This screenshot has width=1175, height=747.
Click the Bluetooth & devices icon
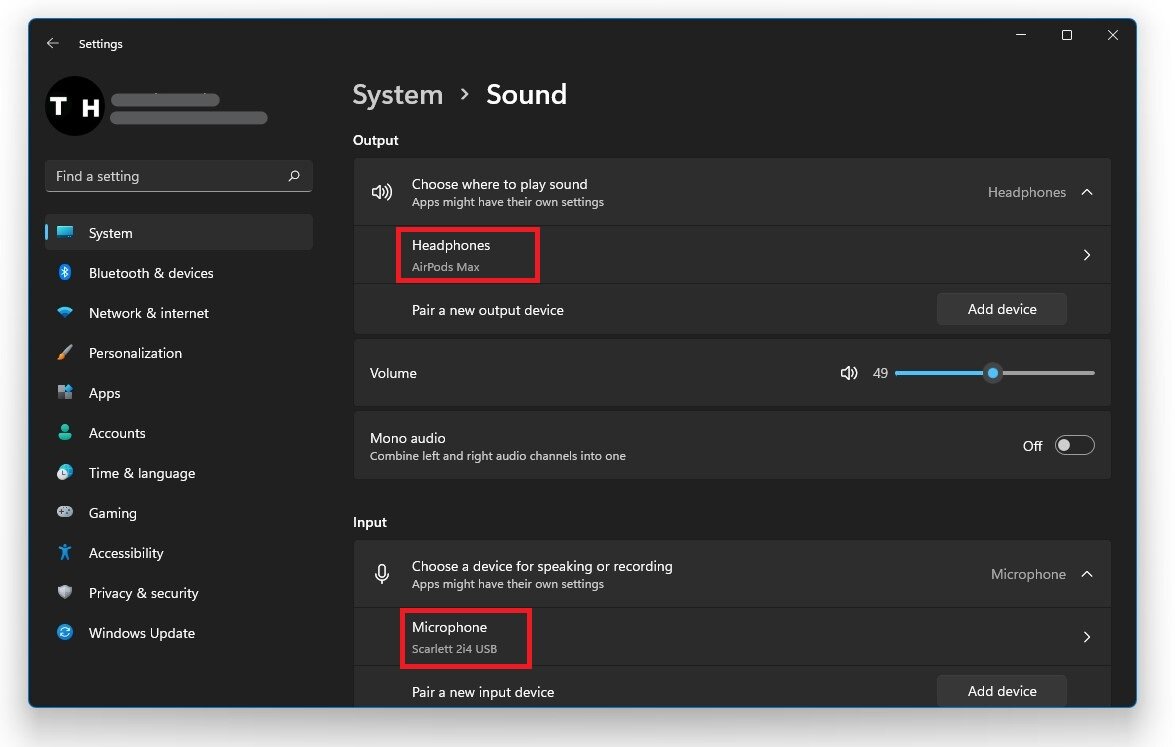coord(65,273)
